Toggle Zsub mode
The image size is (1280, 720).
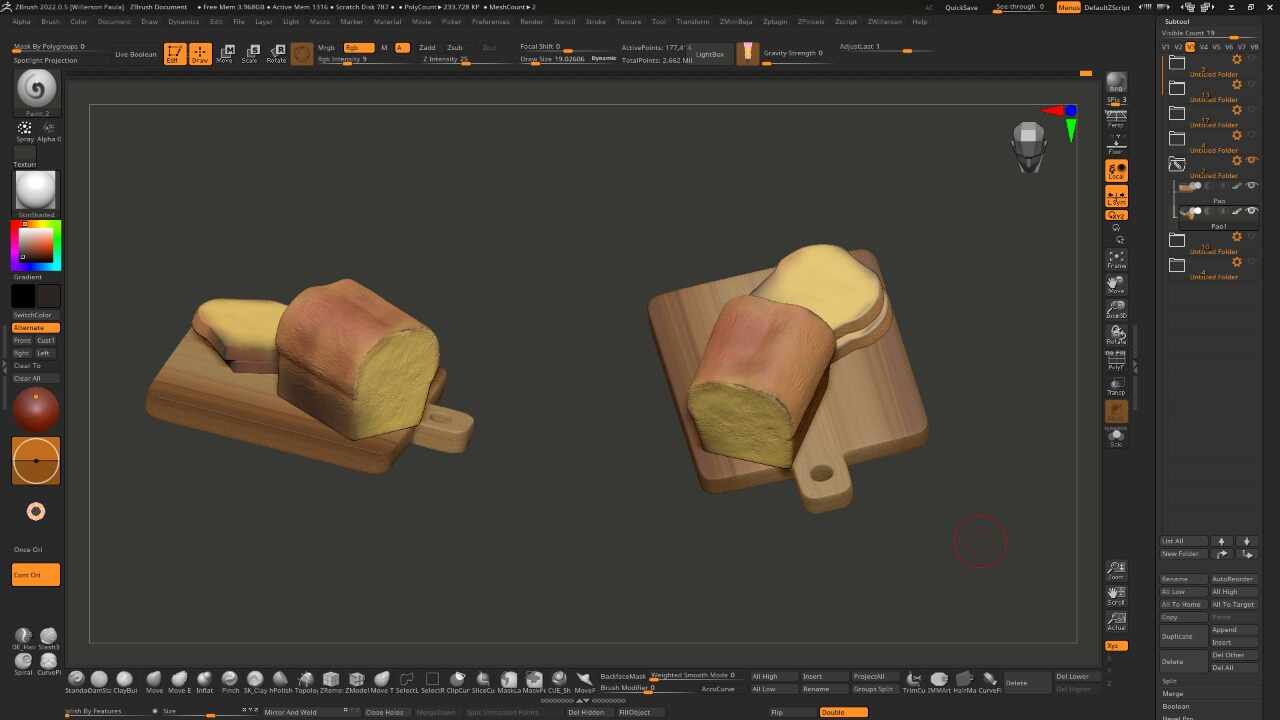coord(455,48)
